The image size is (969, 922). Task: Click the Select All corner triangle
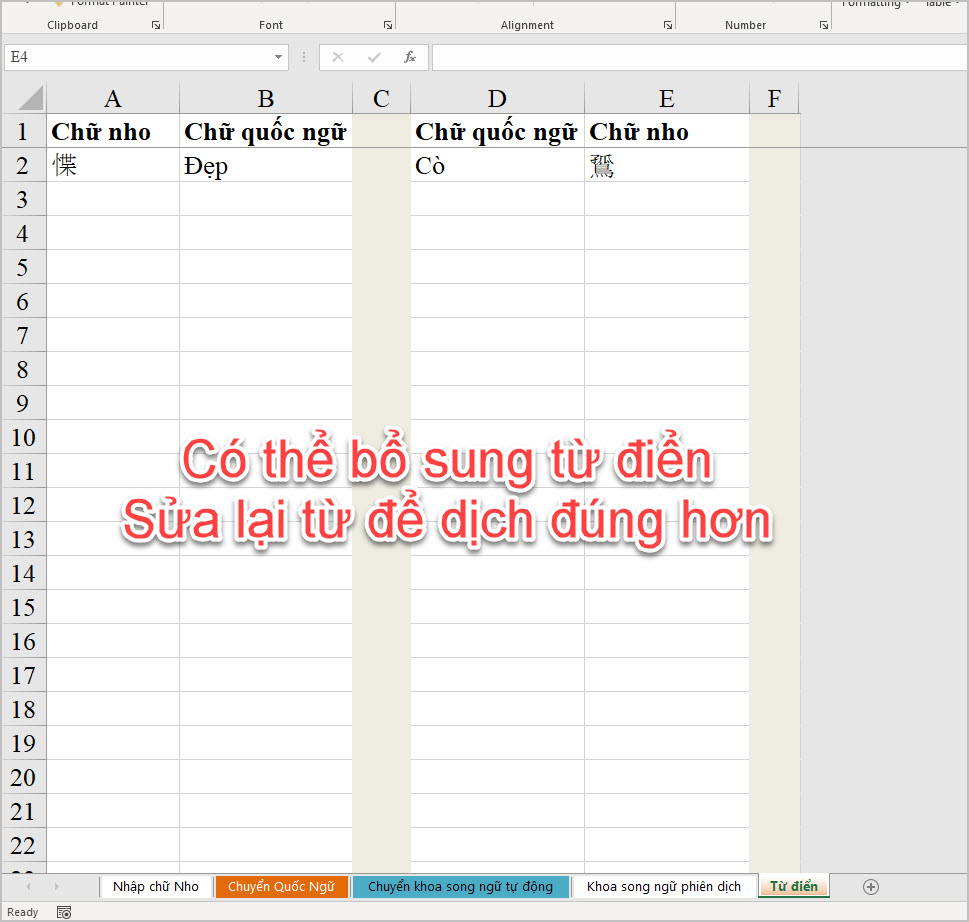(x=30, y=98)
